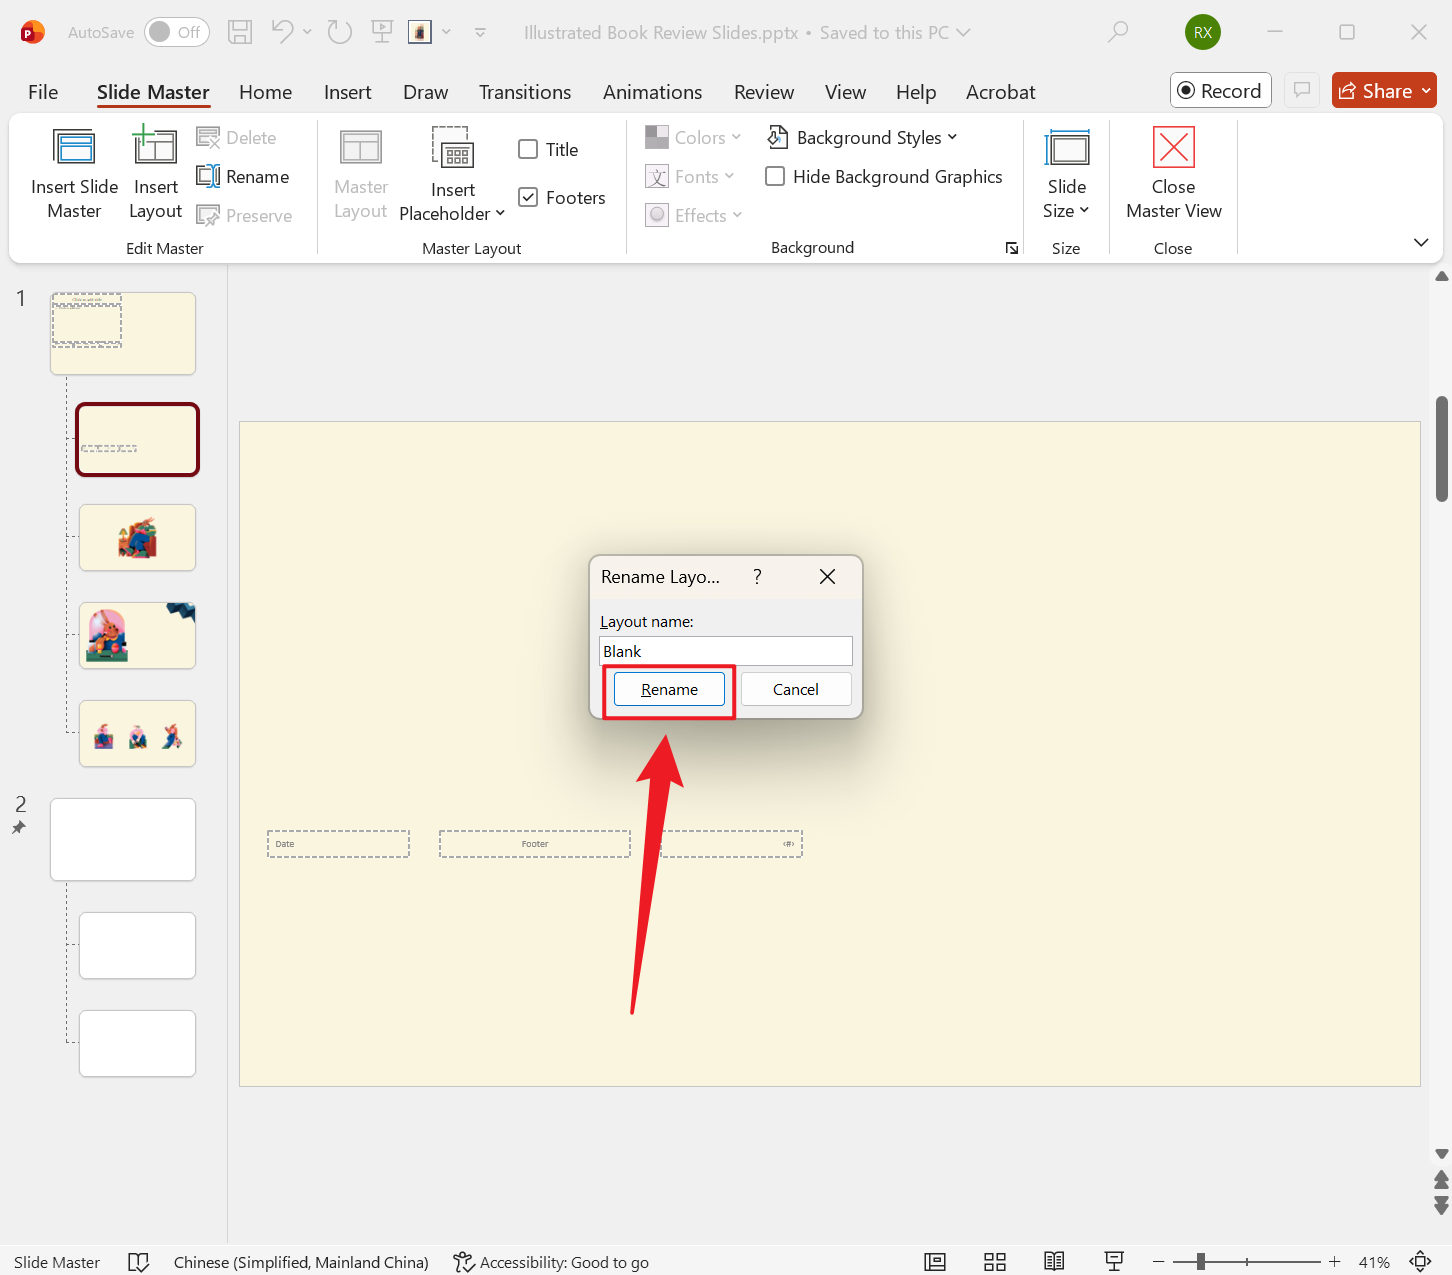The width and height of the screenshot is (1452, 1275).
Task: Check Hide Background Graphics
Action: pyautogui.click(x=775, y=177)
